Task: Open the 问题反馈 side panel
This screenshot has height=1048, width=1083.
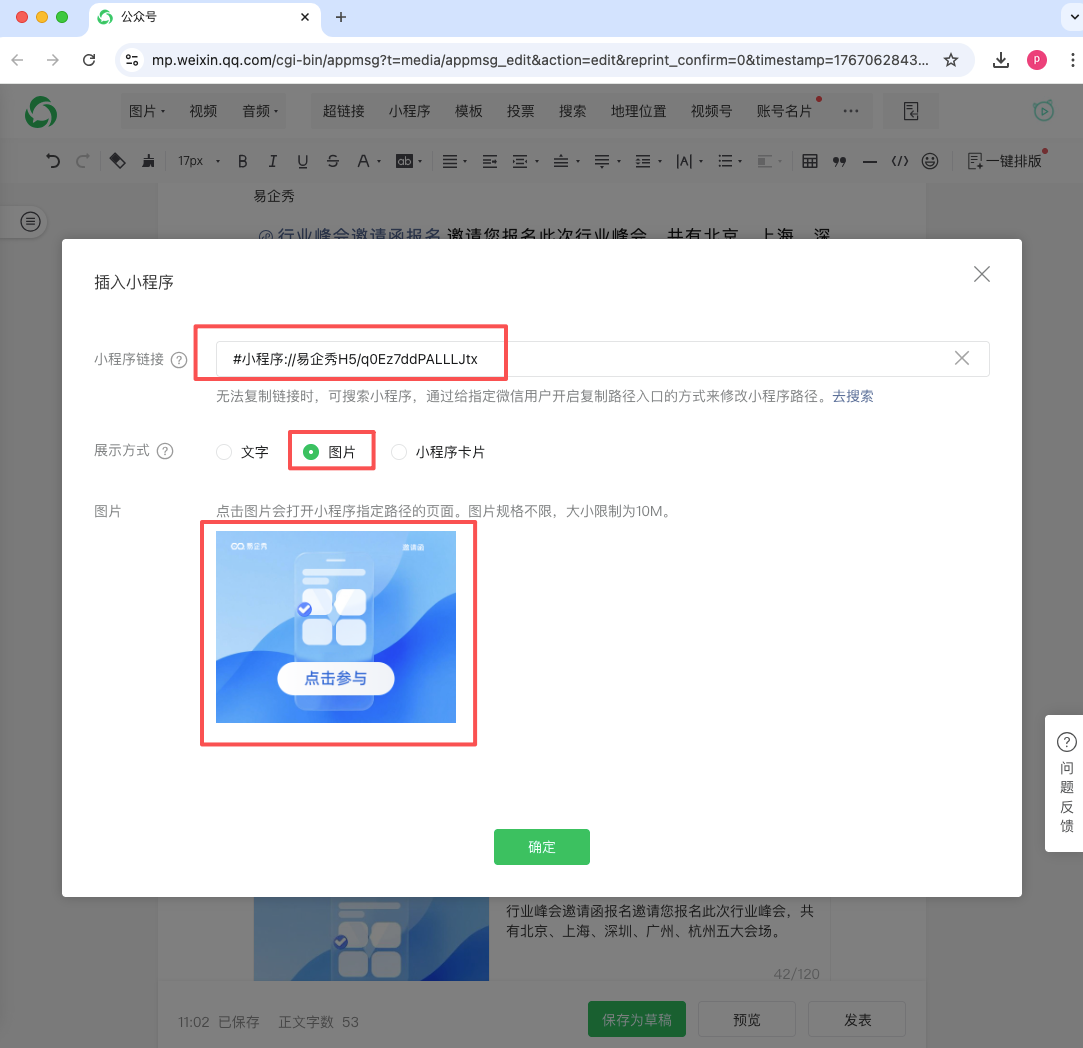Action: (1066, 782)
